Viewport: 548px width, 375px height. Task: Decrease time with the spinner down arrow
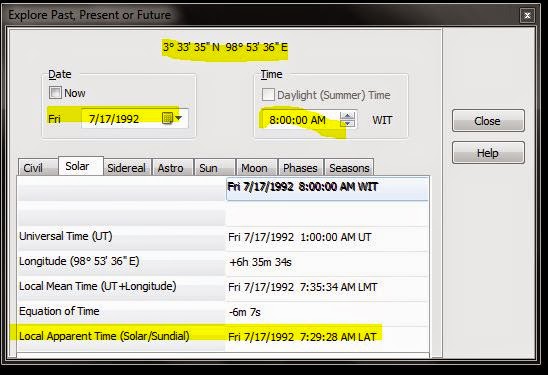point(347,123)
